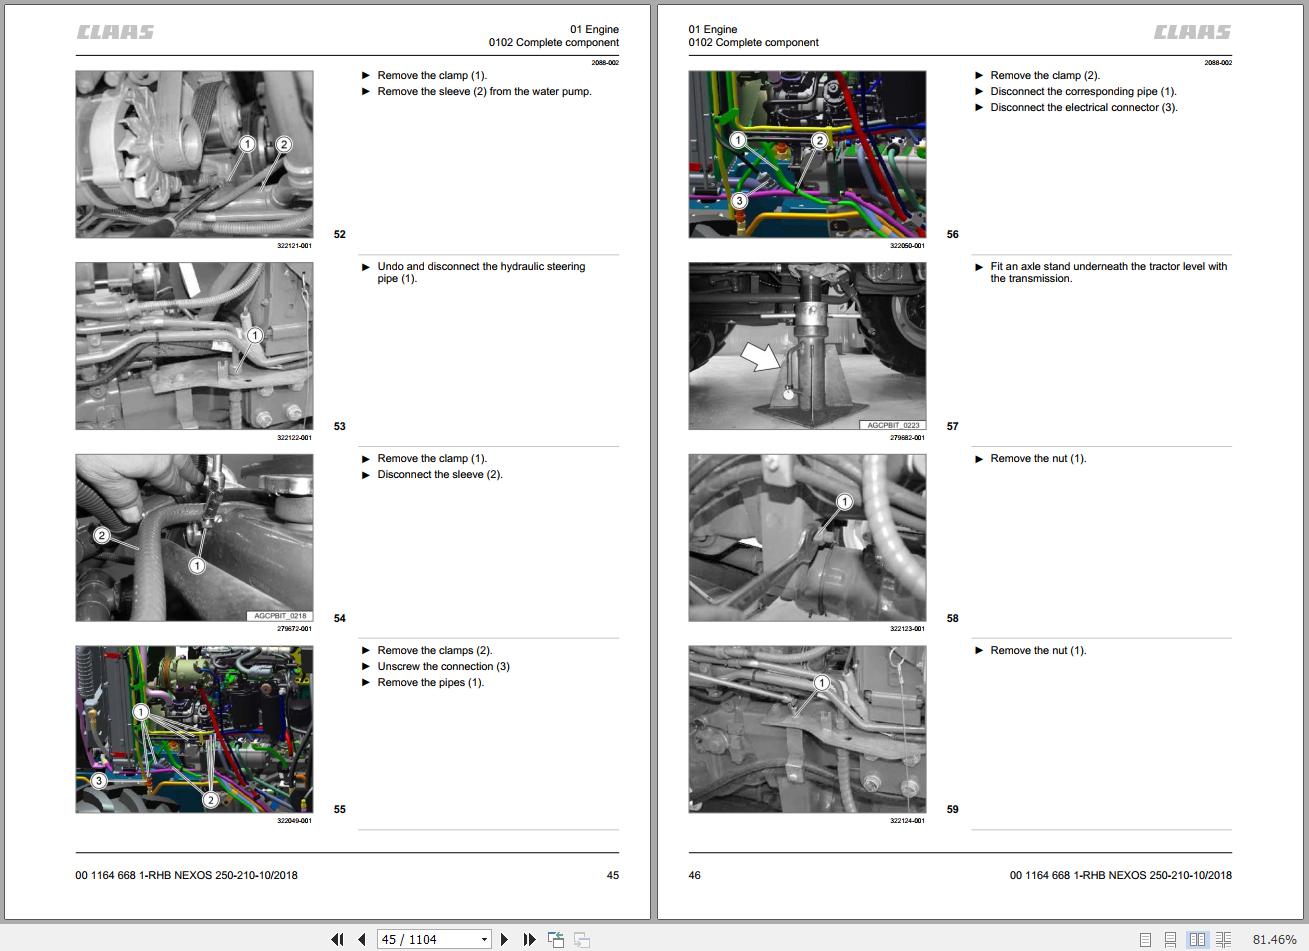Go to the previous page

pyautogui.click(x=362, y=939)
